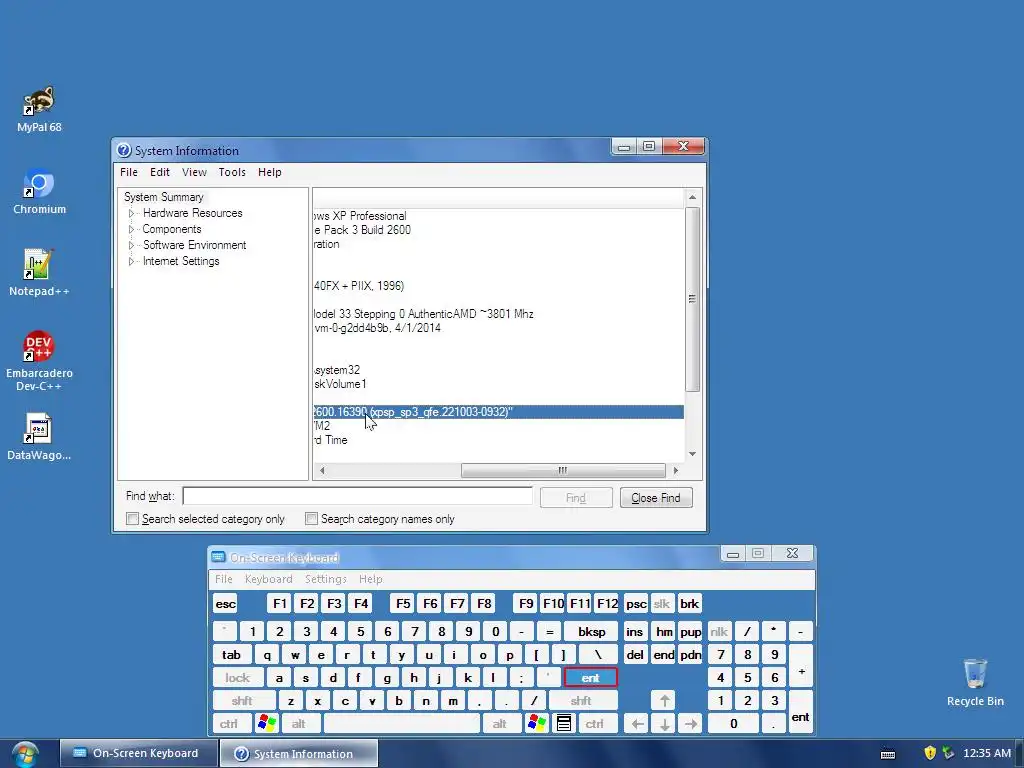Click the 12:35 AM taskbar clock
Image resolution: width=1024 pixels, height=768 pixels.
click(x=987, y=753)
